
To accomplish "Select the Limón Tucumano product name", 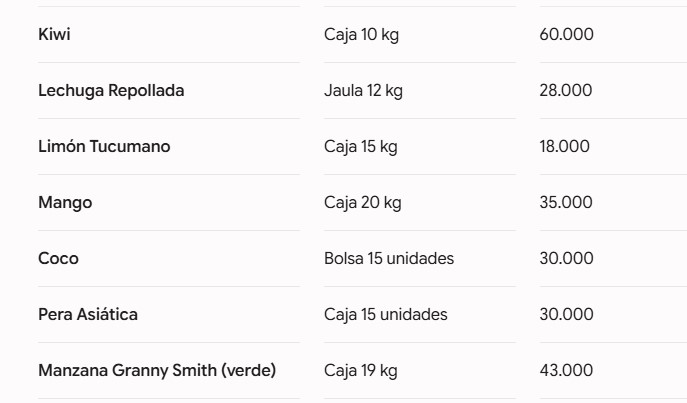I will pyautogui.click(x=104, y=146).
